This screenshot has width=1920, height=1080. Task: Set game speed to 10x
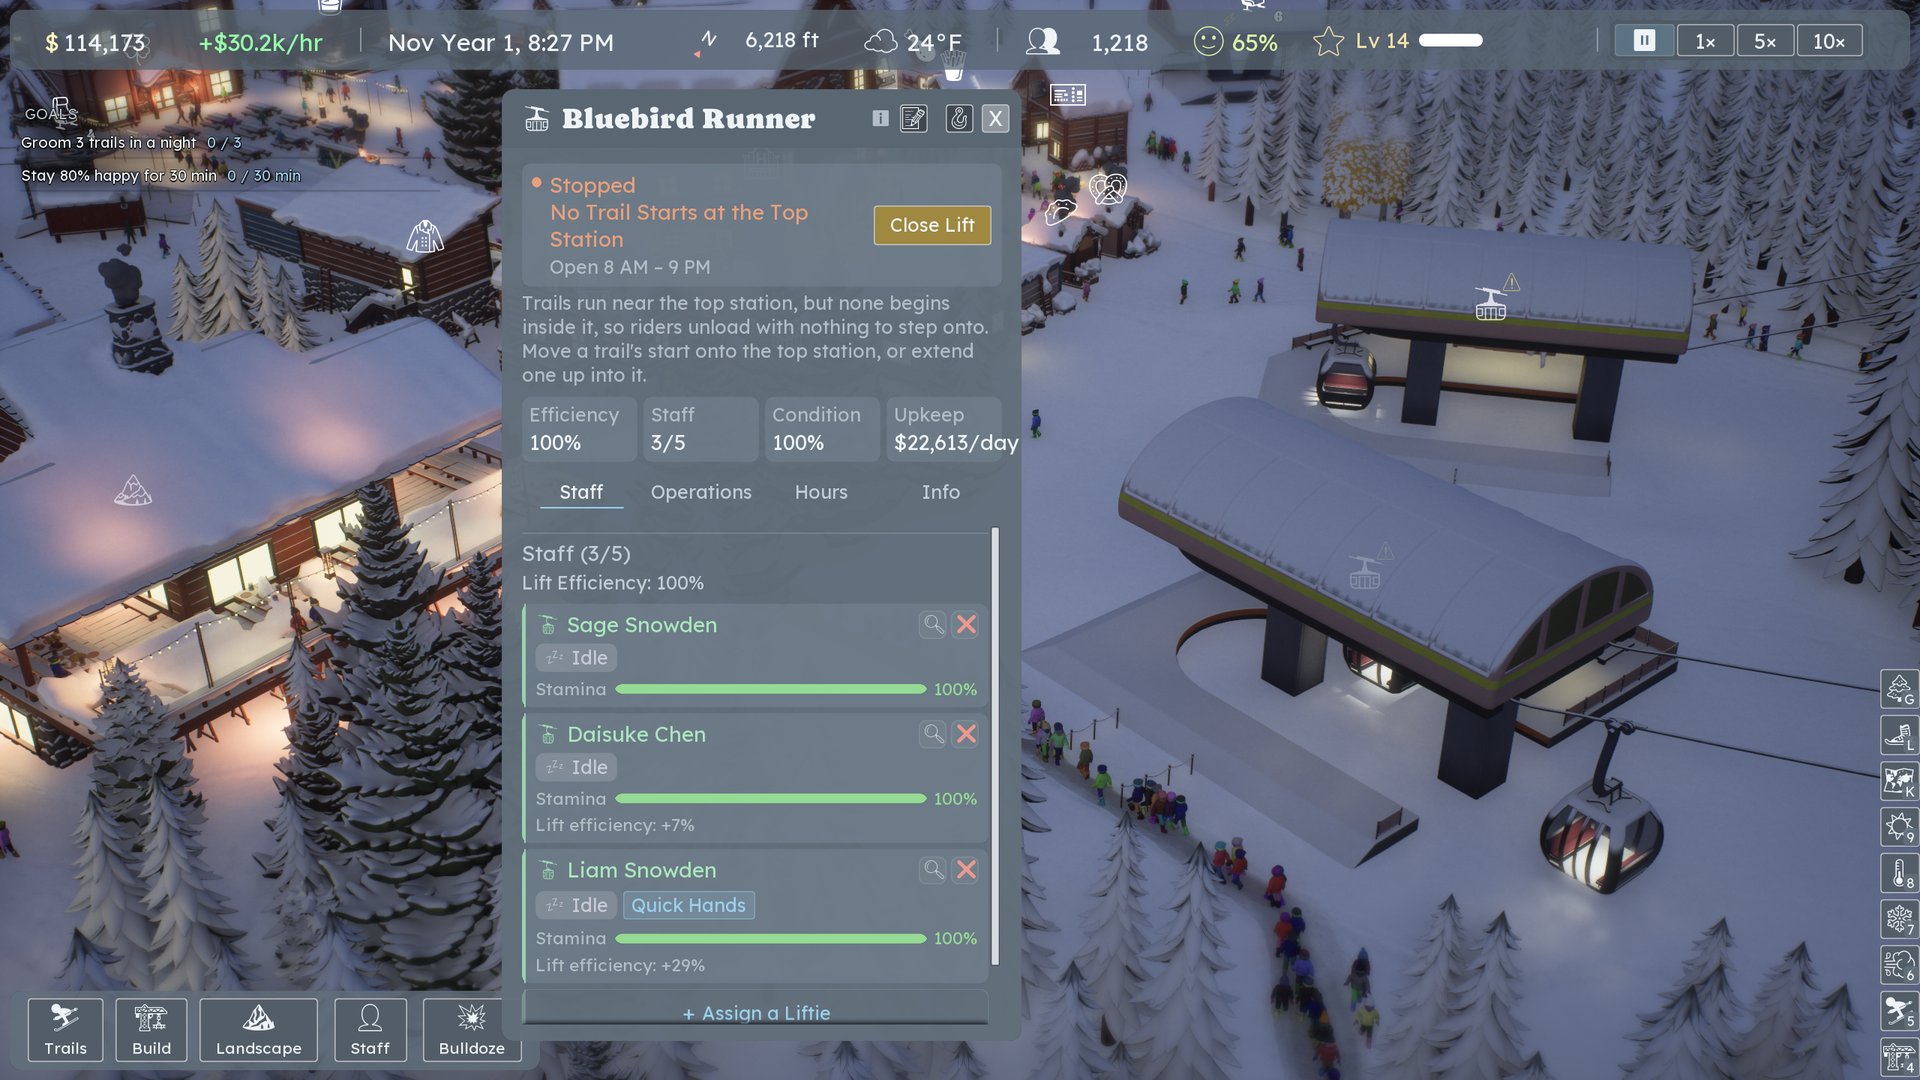[1829, 41]
